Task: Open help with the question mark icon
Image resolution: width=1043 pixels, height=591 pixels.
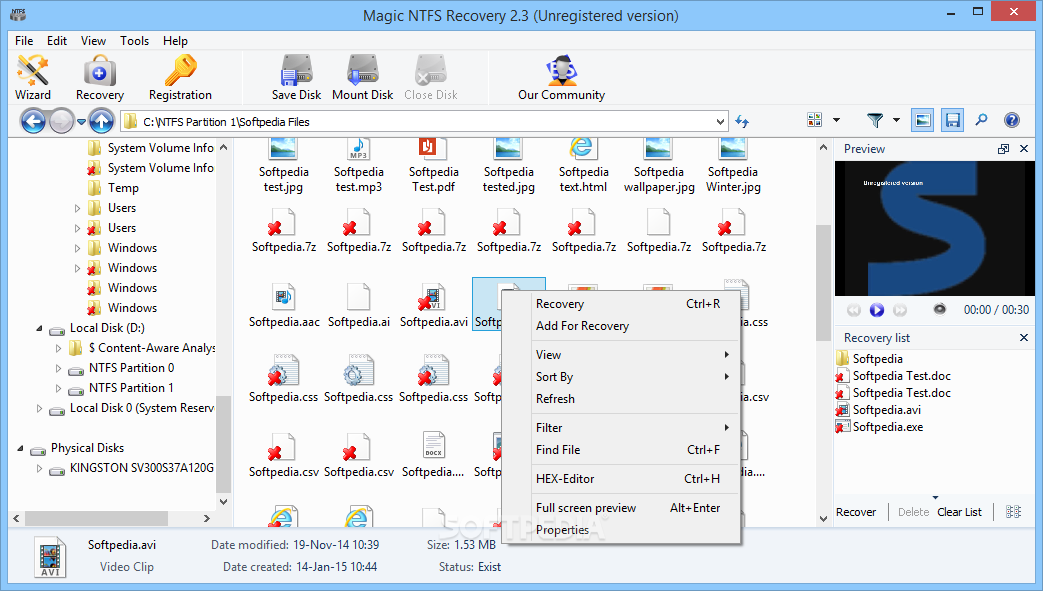Action: tap(1012, 120)
